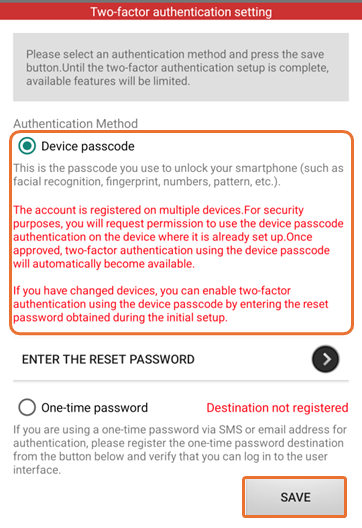Click the red multiple devices warning text
The height and width of the screenshot is (528, 362).
pyautogui.click(x=178, y=237)
